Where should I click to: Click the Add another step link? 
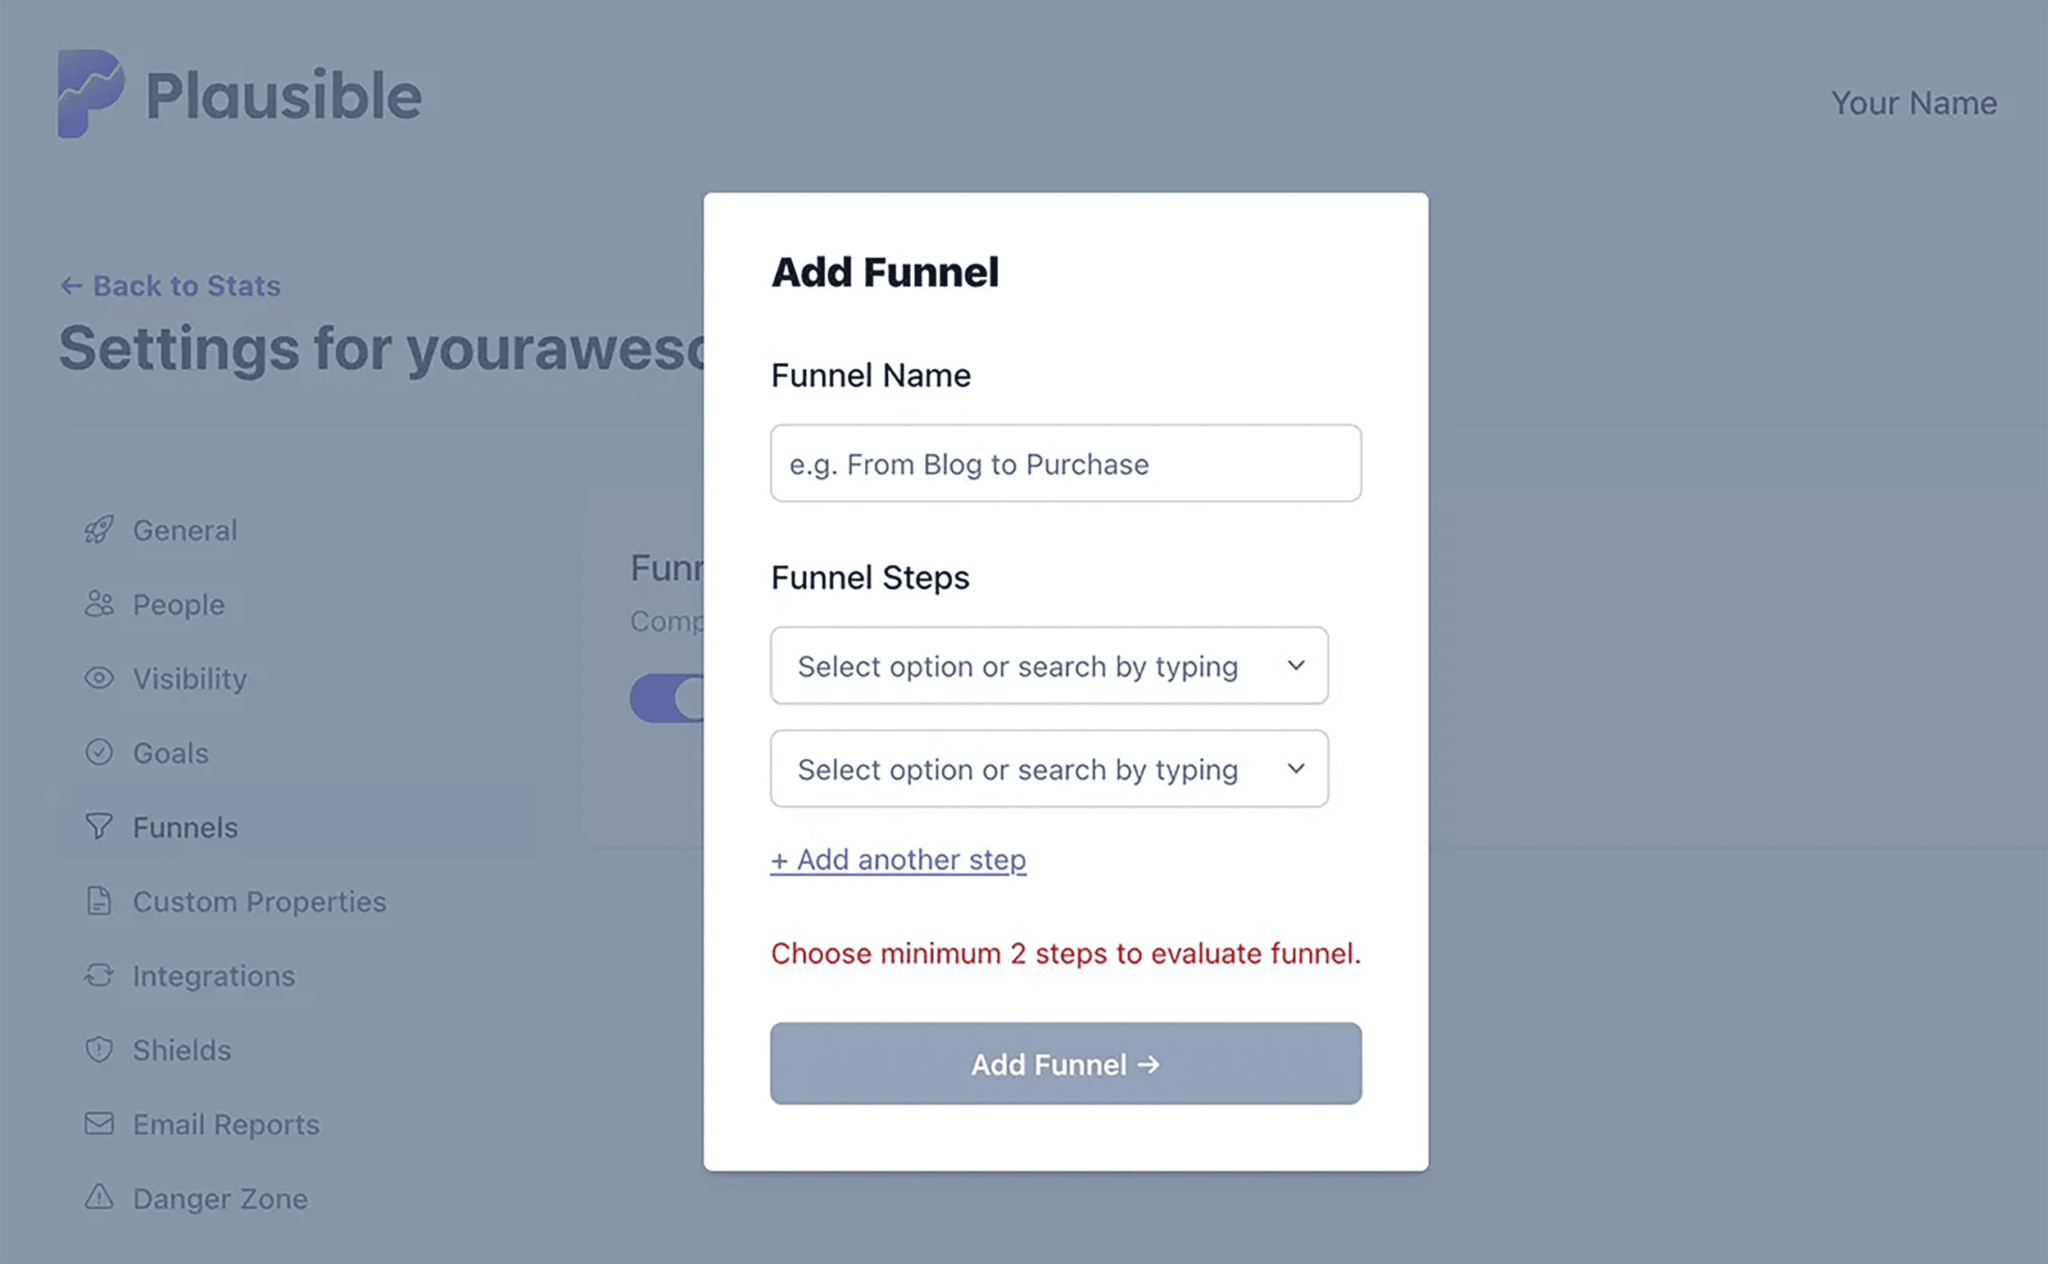point(898,859)
